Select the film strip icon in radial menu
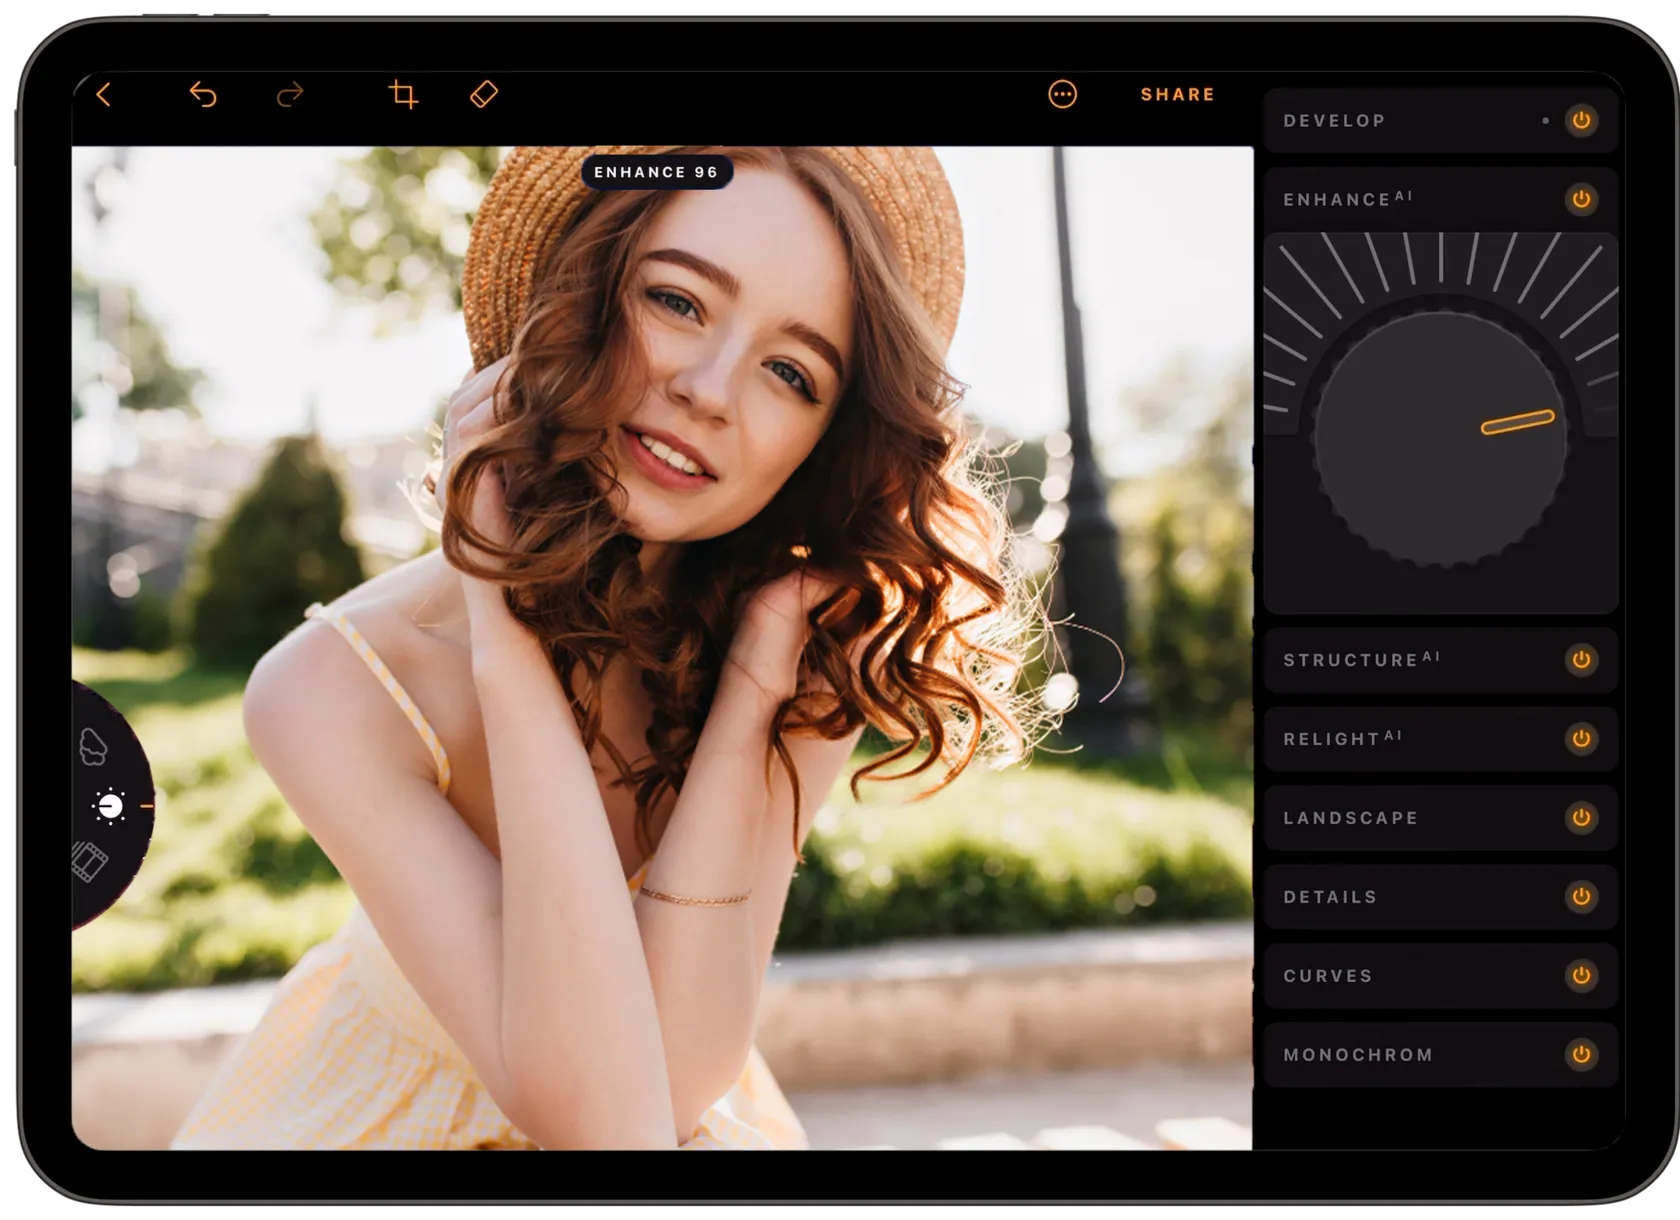This screenshot has height=1220, width=1680. [90, 862]
